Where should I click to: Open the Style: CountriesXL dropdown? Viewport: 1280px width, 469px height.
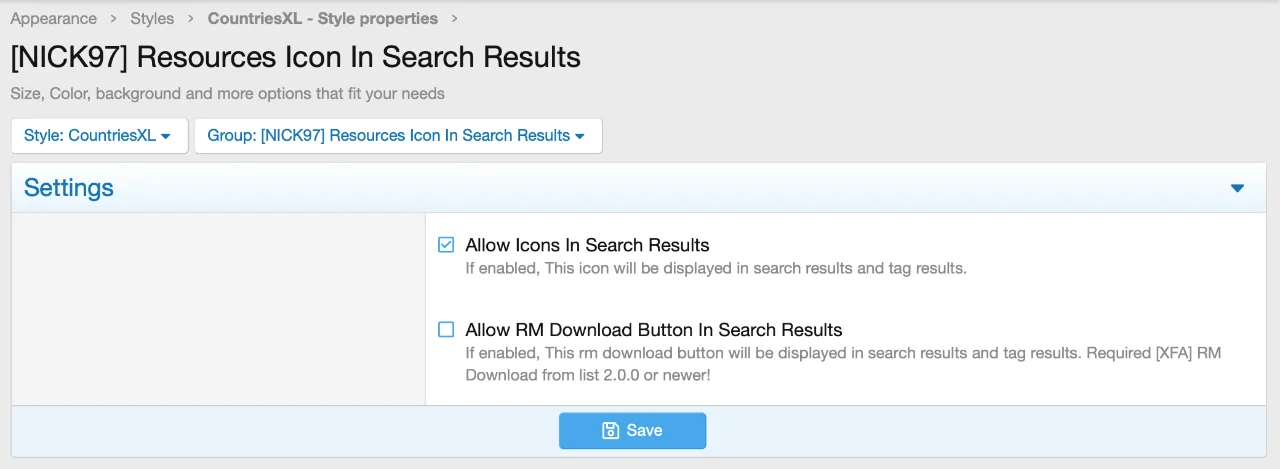(x=99, y=136)
